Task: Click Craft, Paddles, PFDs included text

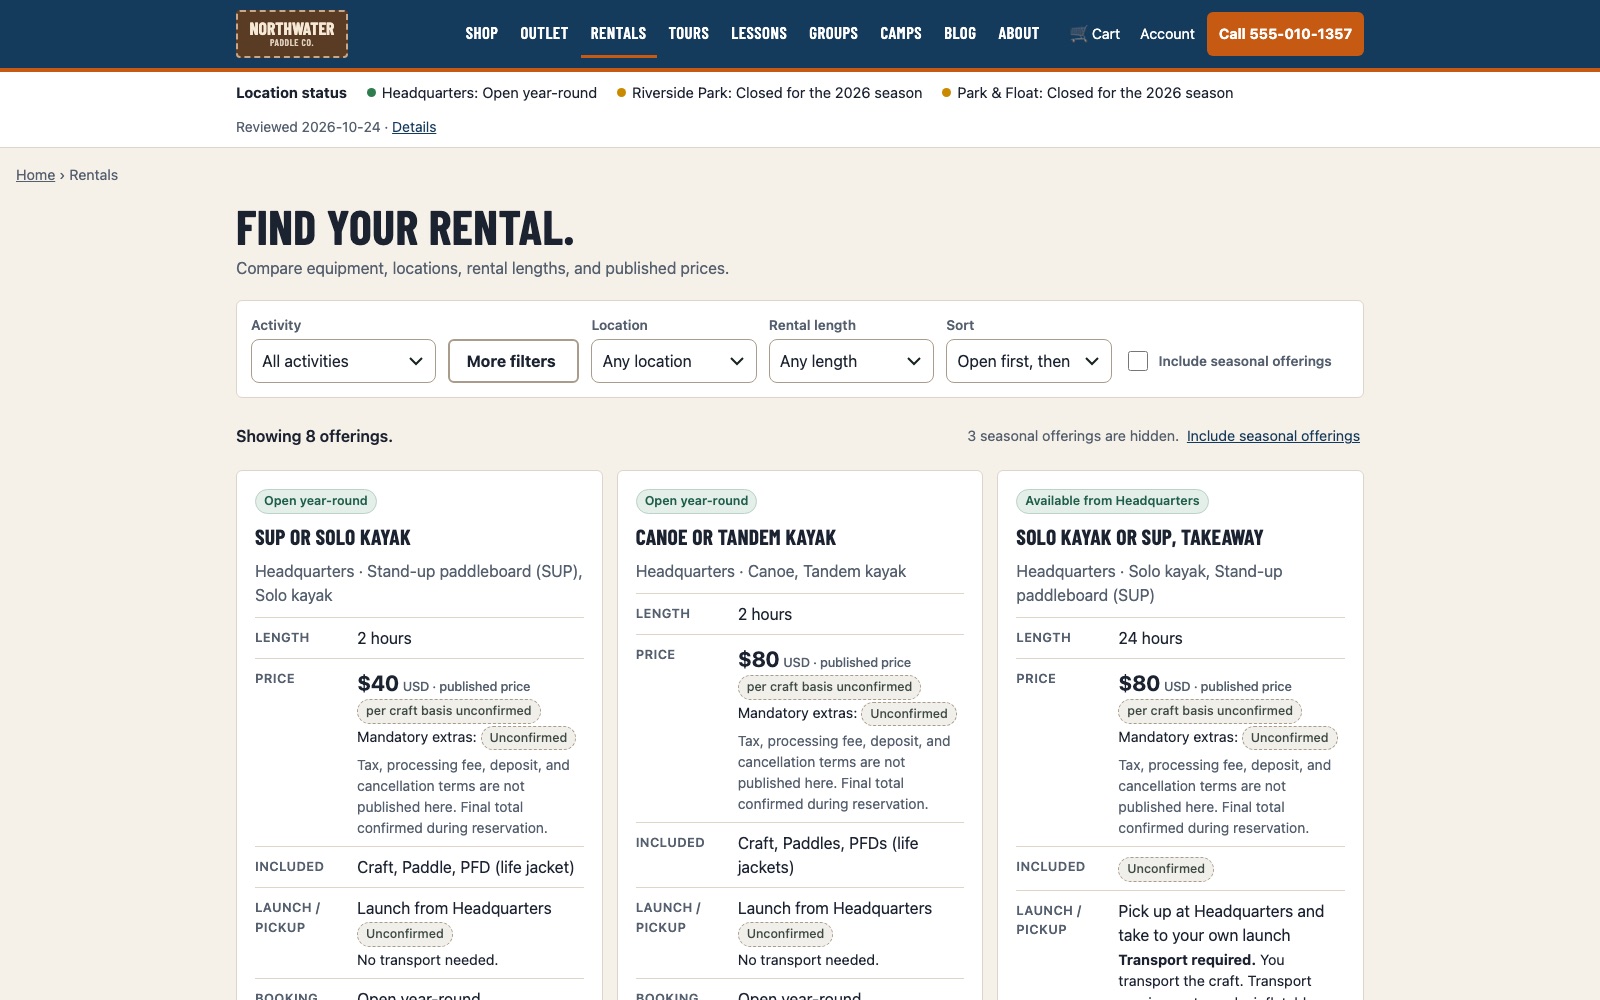Action: pyautogui.click(x=828, y=855)
